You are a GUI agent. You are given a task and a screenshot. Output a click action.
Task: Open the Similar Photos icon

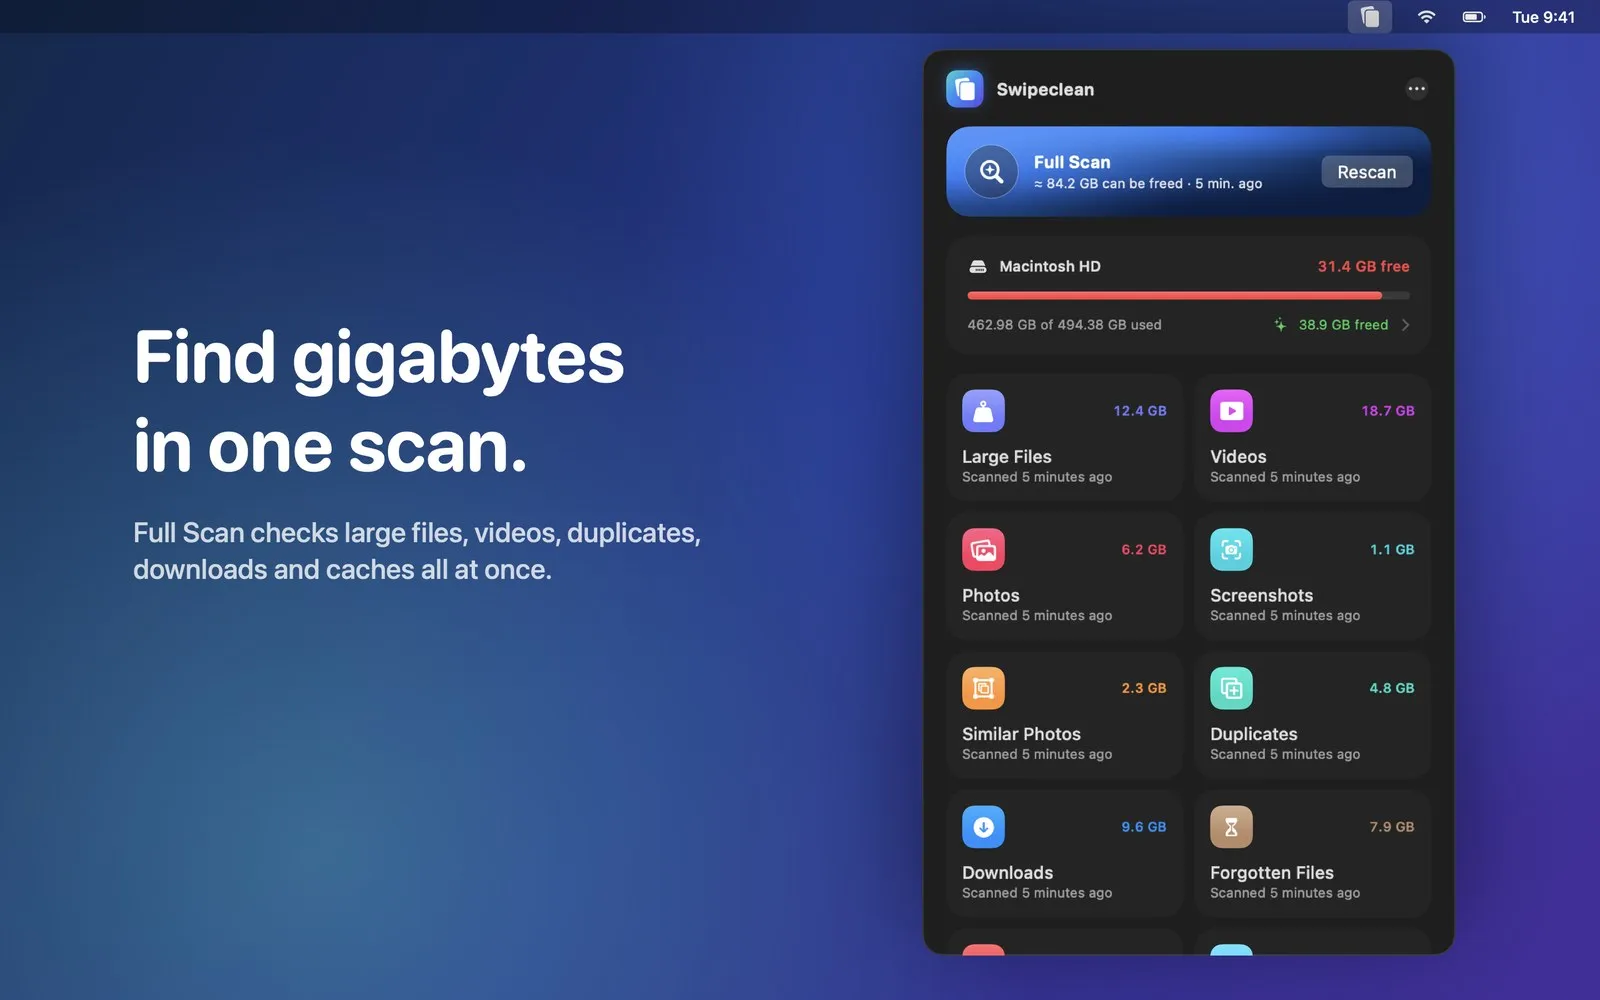point(983,688)
